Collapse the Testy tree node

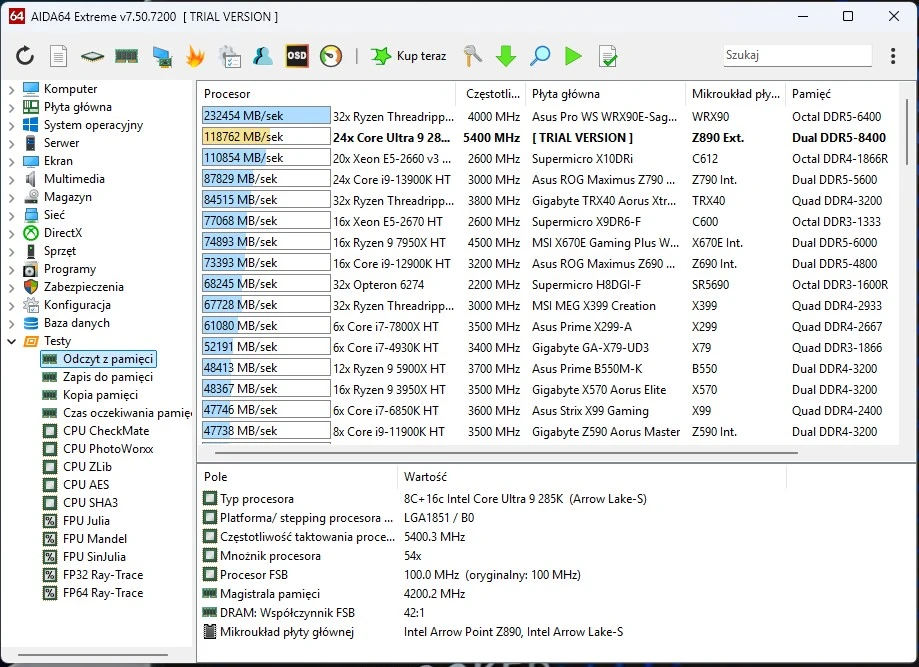click(12, 341)
